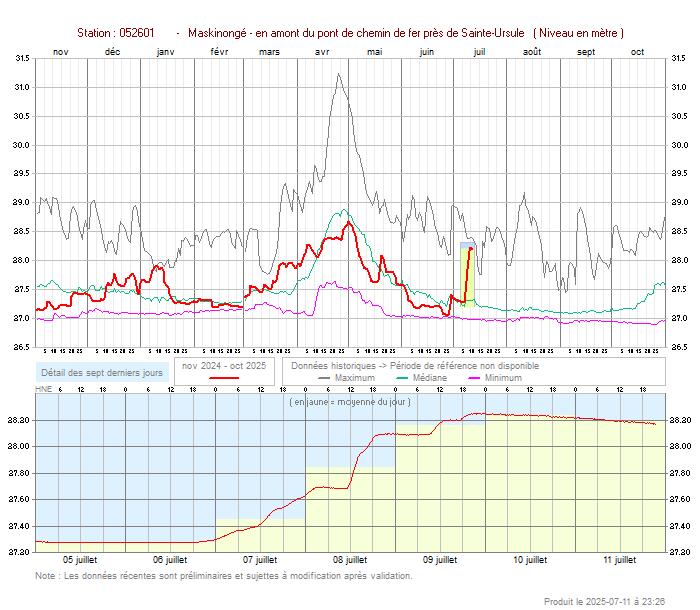Select the 'déc' month label
The image size is (700, 610).
pyautogui.click(x=112, y=52)
